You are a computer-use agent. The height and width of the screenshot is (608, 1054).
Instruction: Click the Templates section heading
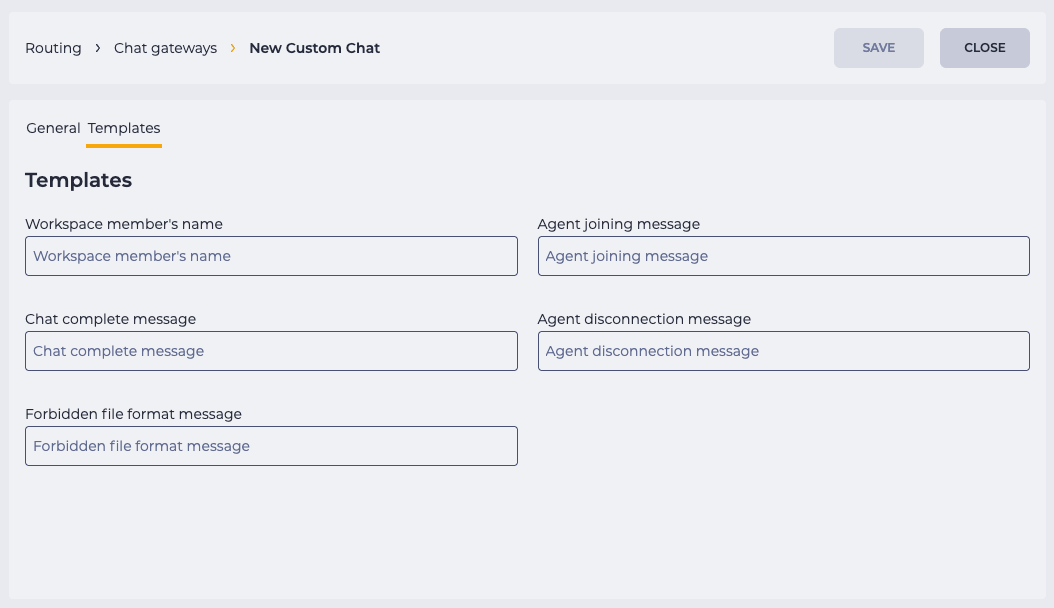point(79,180)
